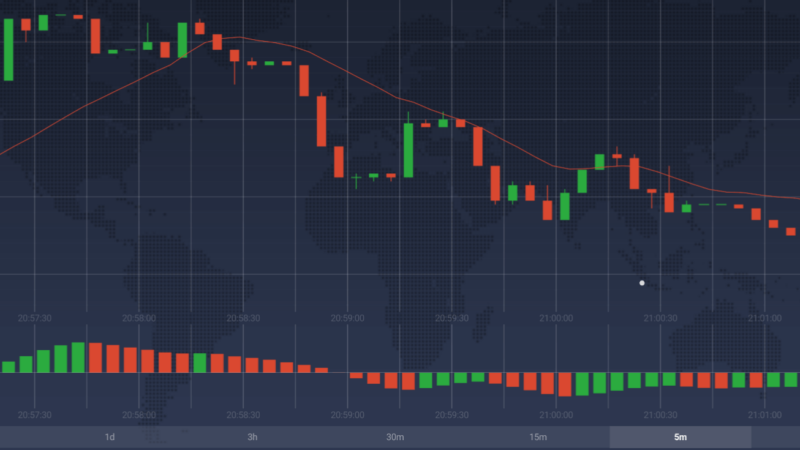Open the 15m timeframe tab

click(x=538, y=437)
